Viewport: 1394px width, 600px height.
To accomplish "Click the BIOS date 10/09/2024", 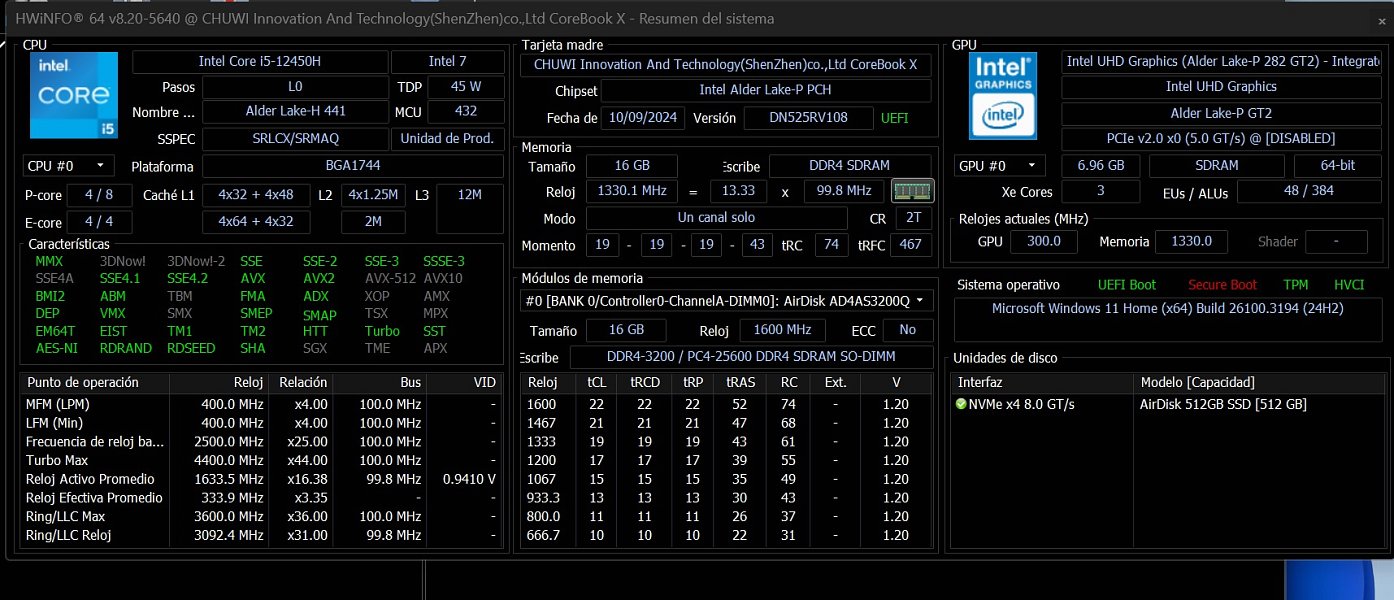I will point(645,117).
